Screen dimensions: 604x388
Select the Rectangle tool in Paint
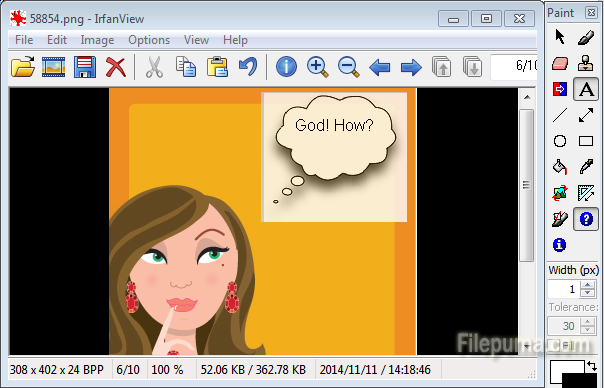pos(586,141)
